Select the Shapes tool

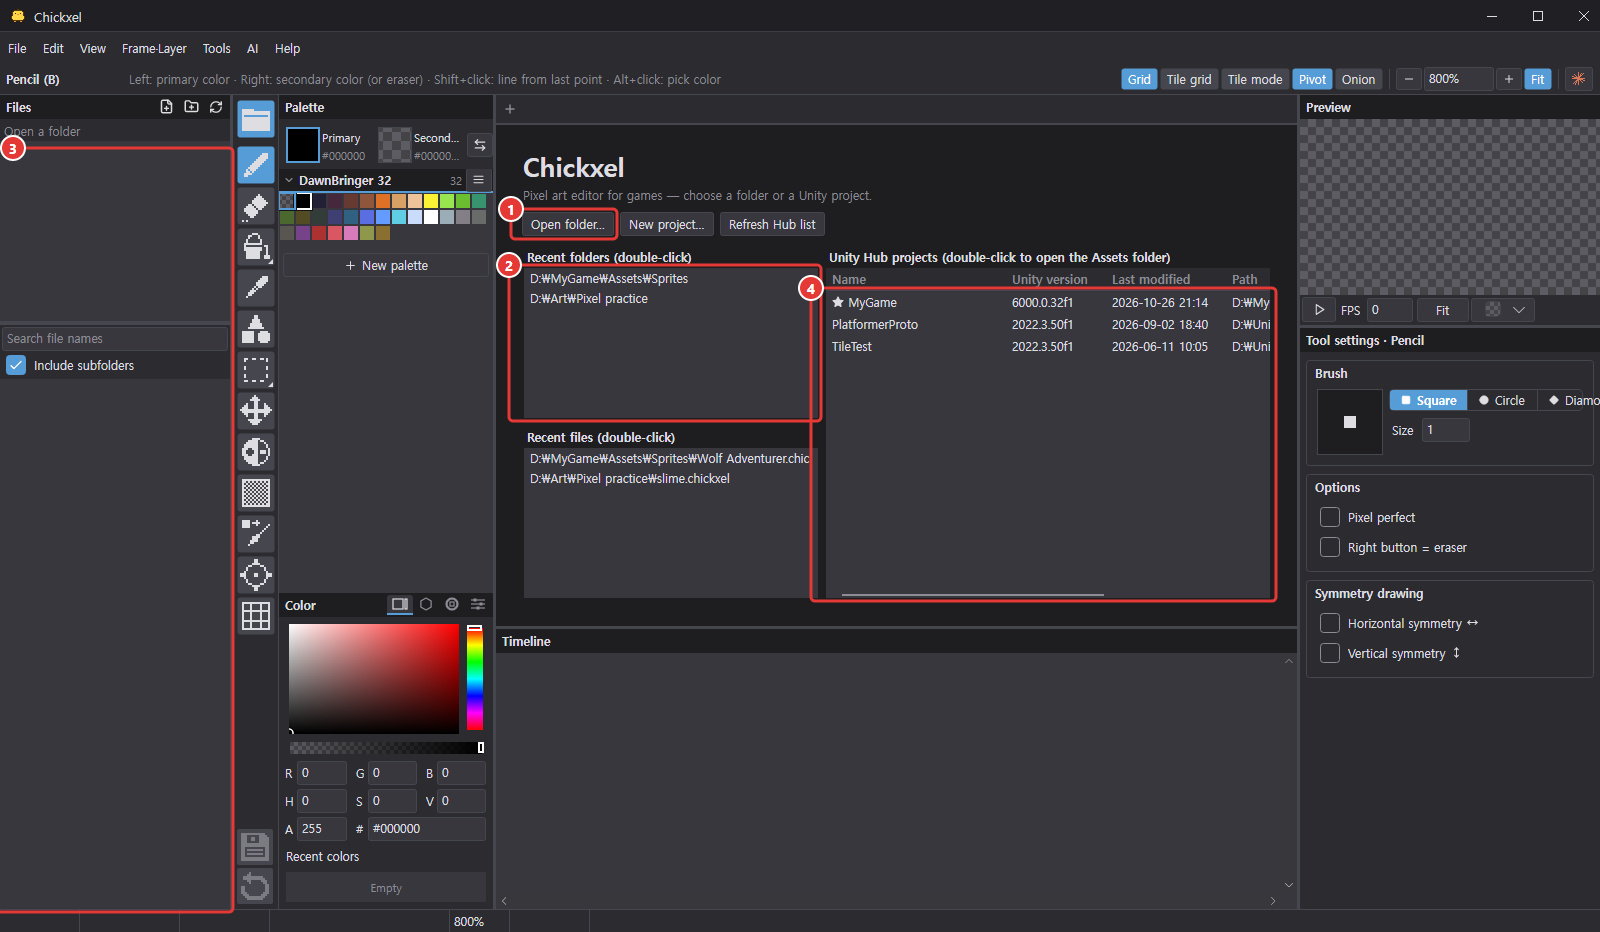pyautogui.click(x=256, y=329)
